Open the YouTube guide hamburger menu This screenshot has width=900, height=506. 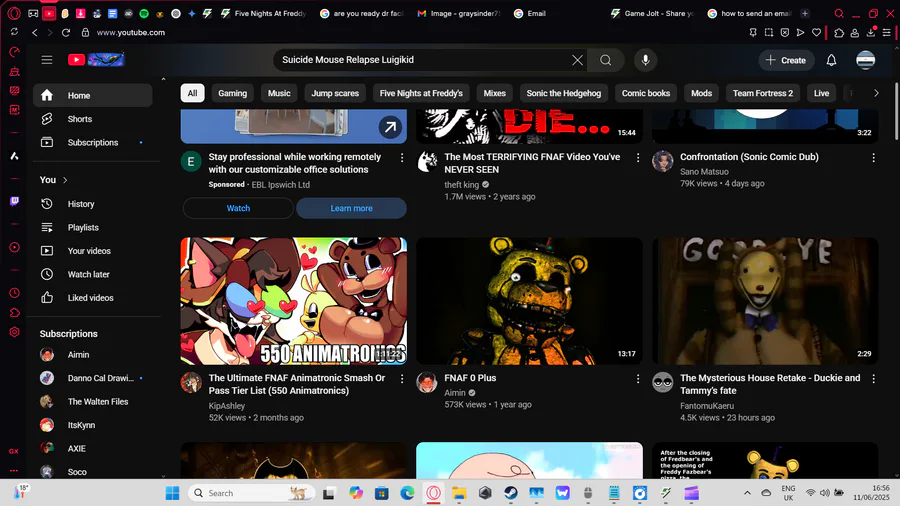click(x=47, y=60)
